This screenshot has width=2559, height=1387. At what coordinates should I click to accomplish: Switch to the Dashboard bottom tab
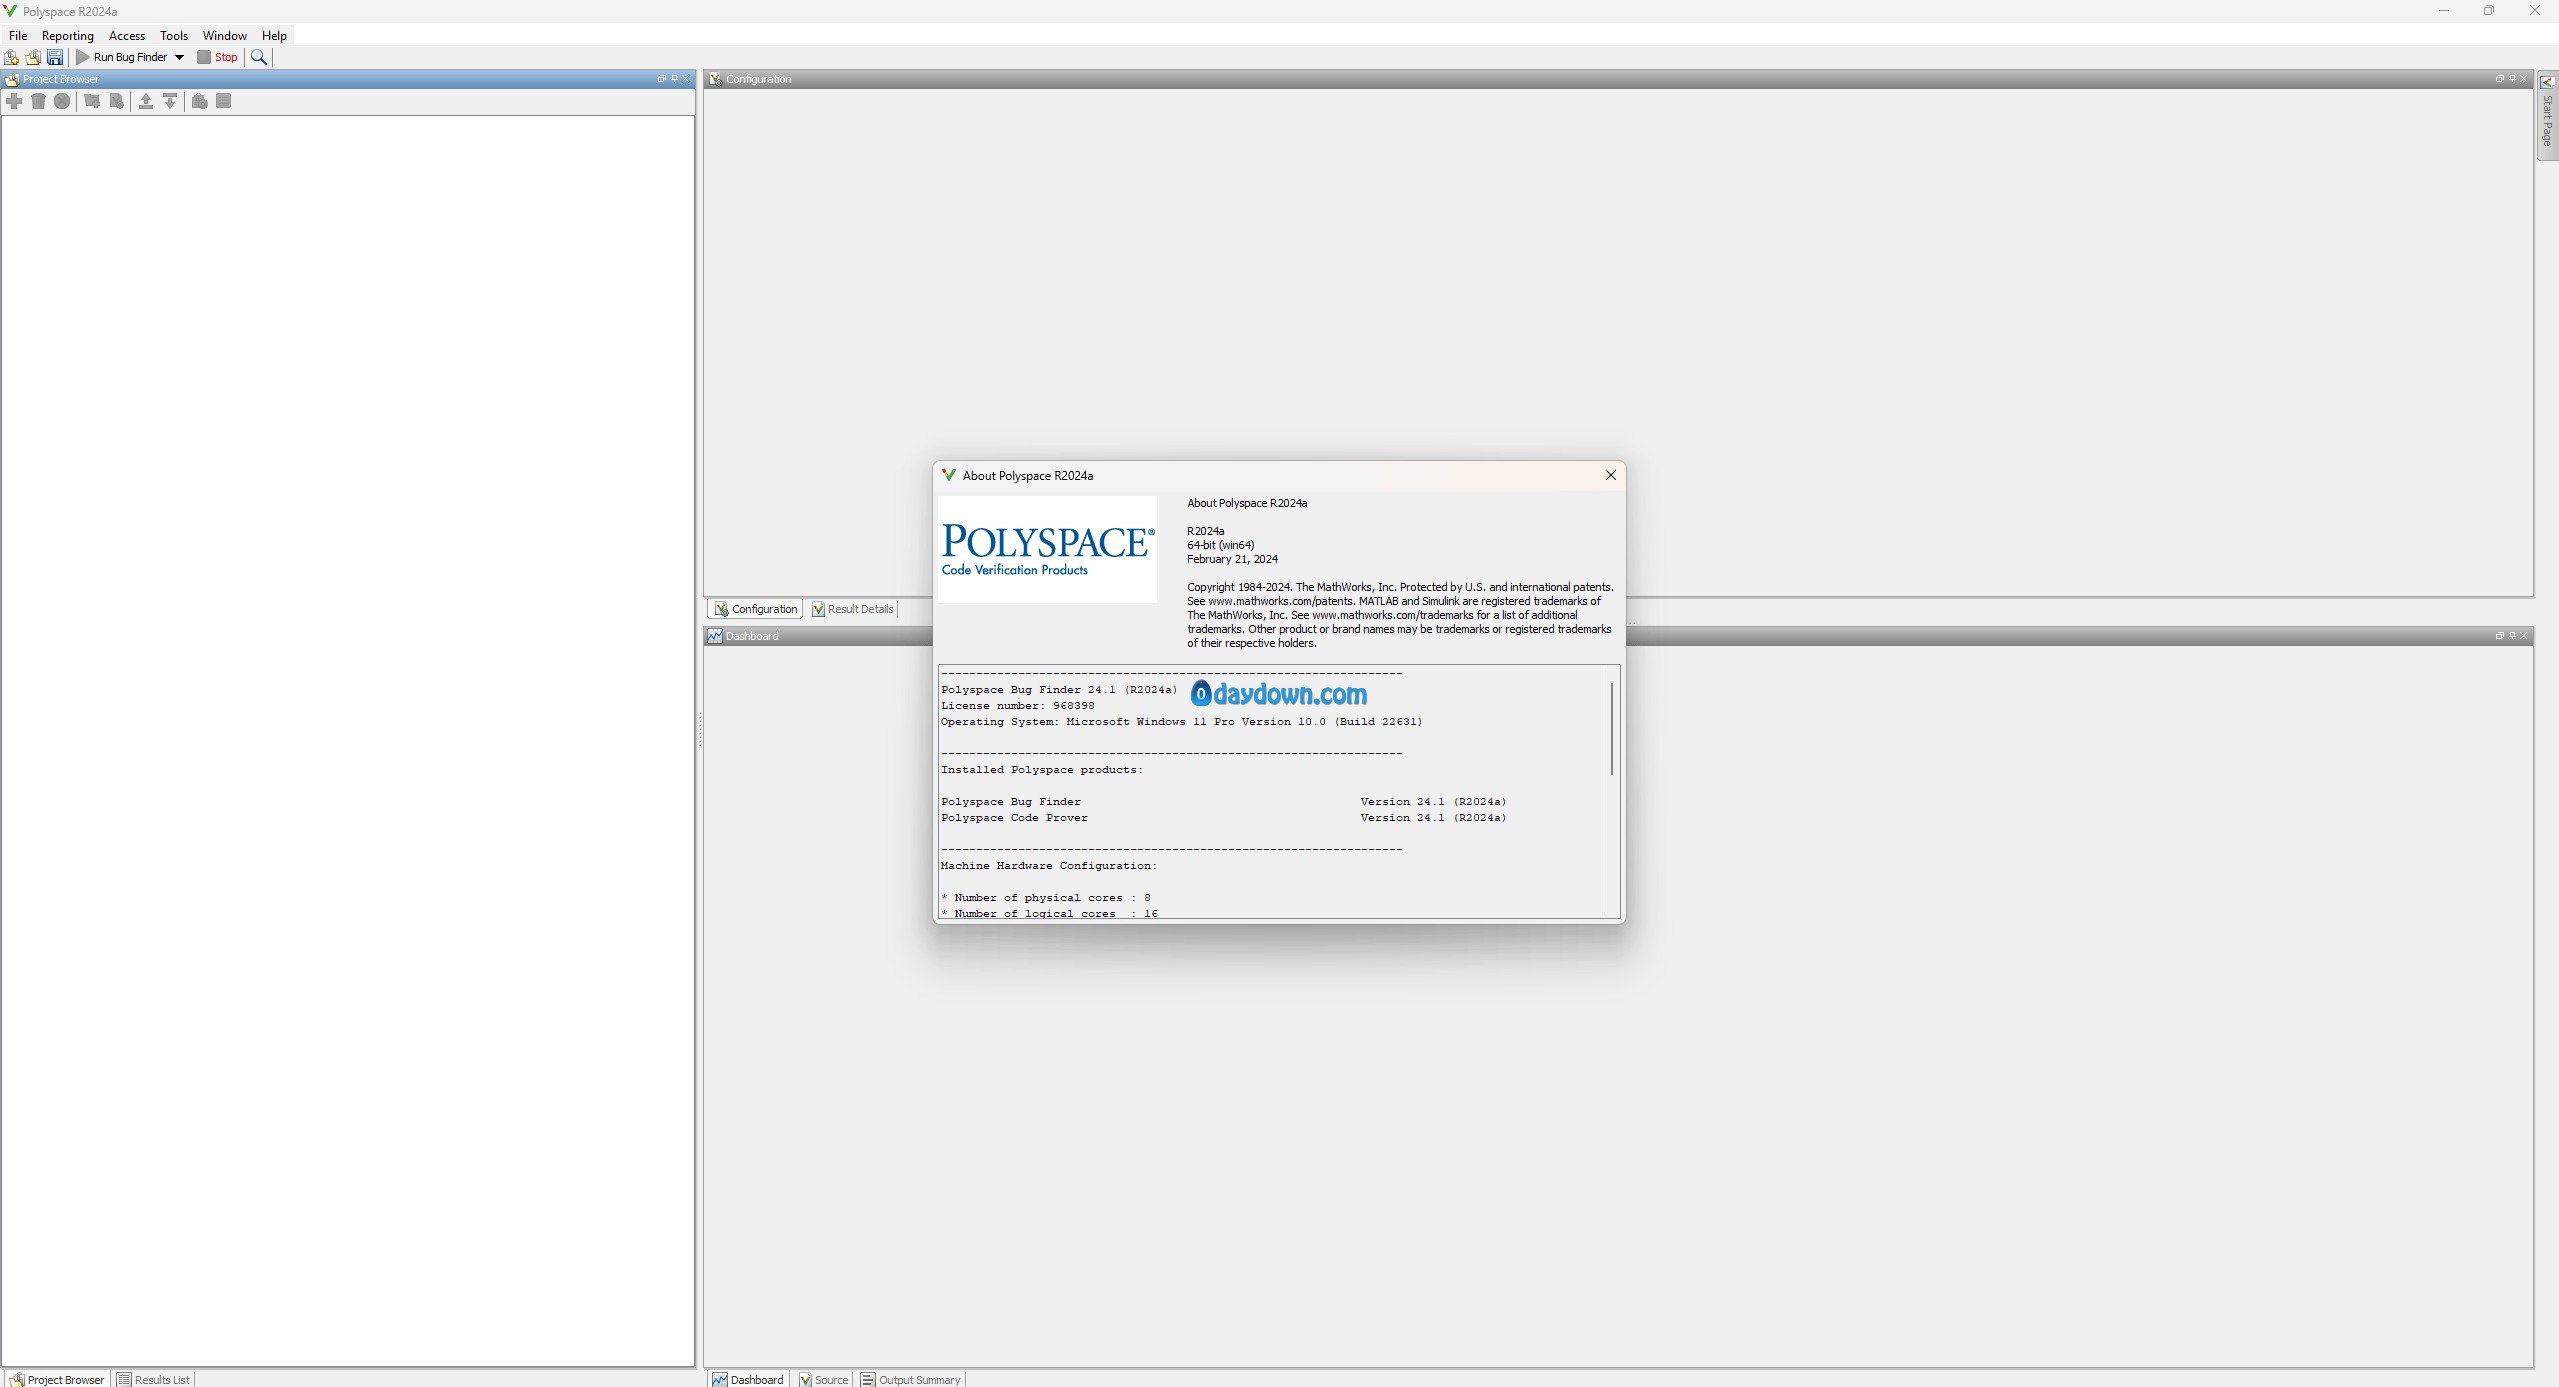748,1379
